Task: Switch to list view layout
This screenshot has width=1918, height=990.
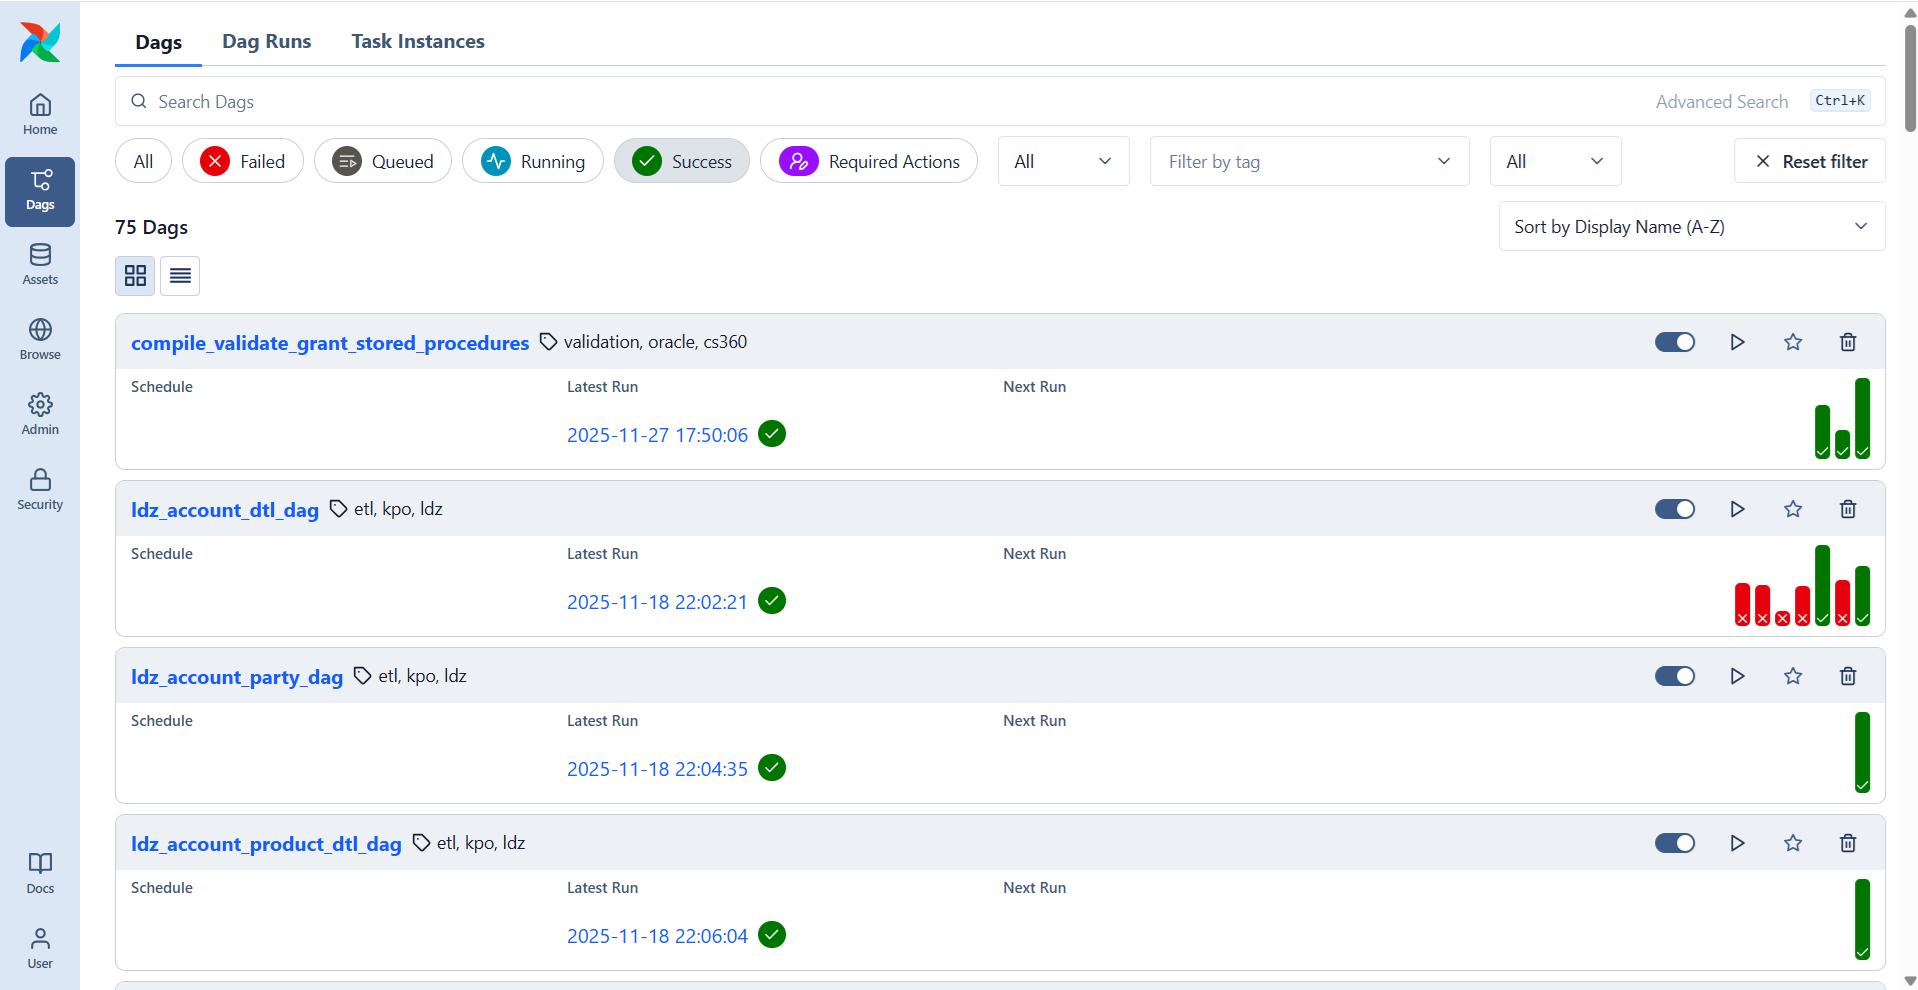Action: tap(180, 276)
